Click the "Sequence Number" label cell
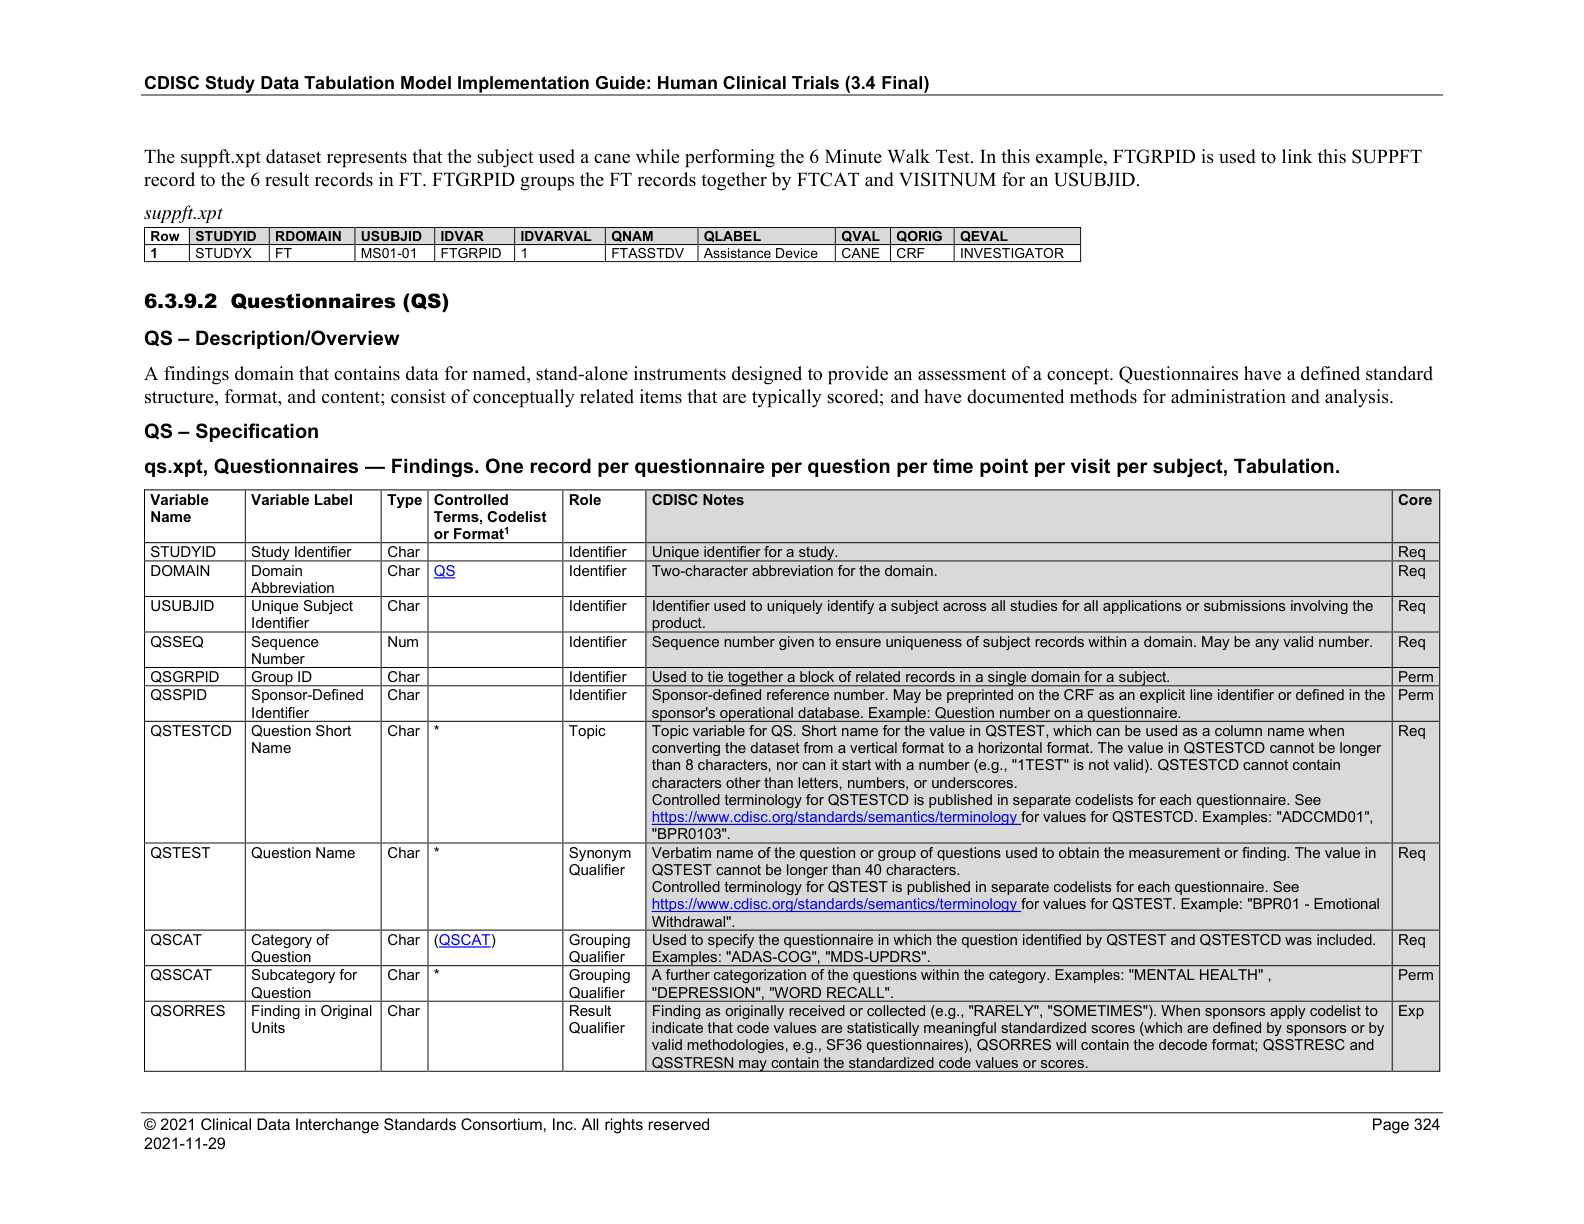1584x1224 pixels. pos(313,650)
